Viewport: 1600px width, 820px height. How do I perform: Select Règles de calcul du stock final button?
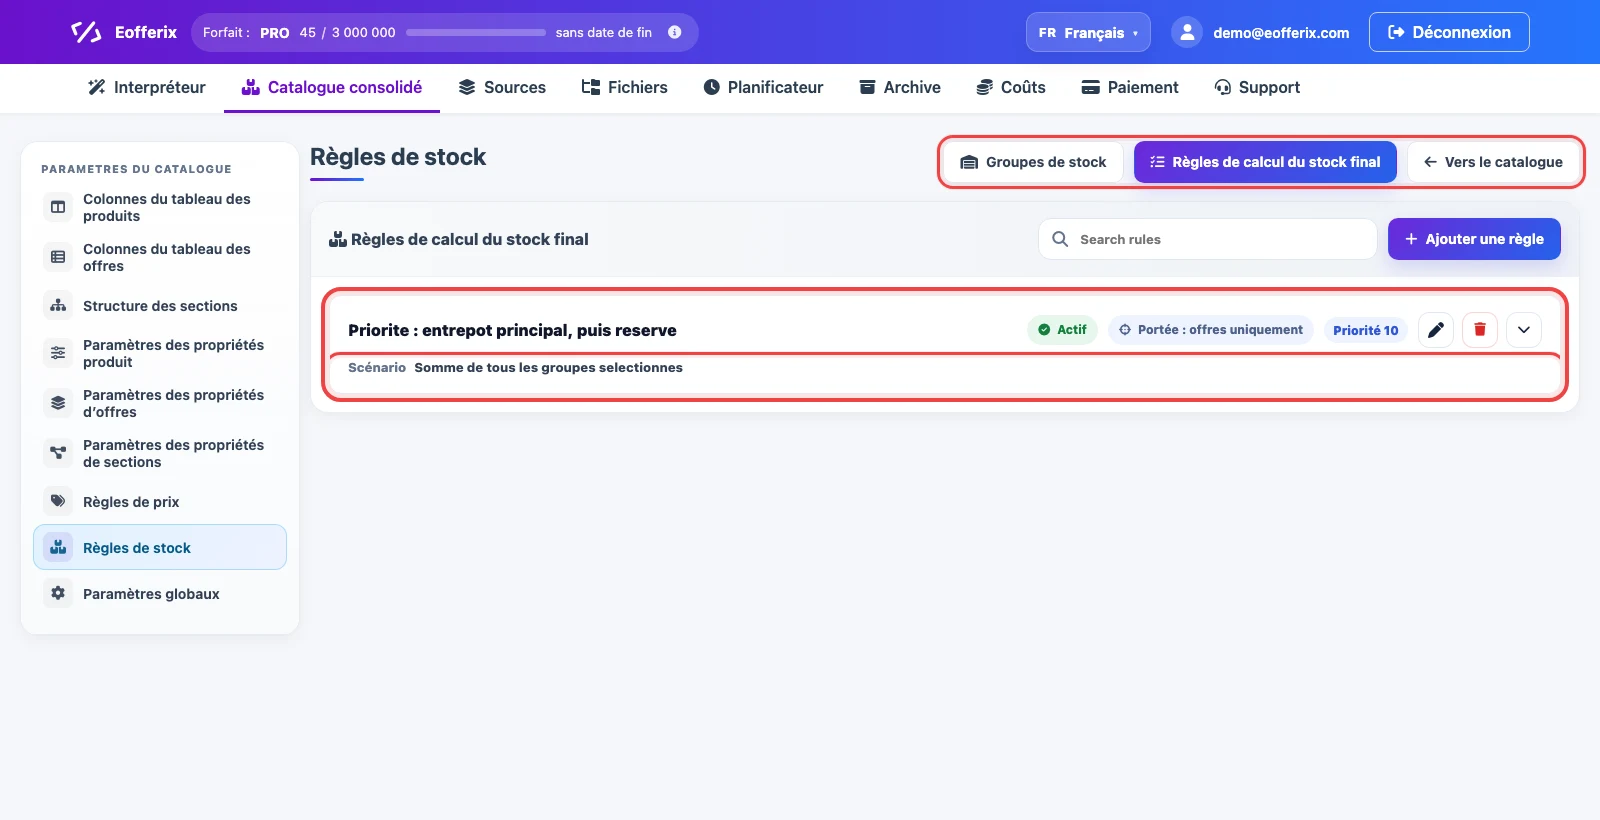click(x=1265, y=162)
